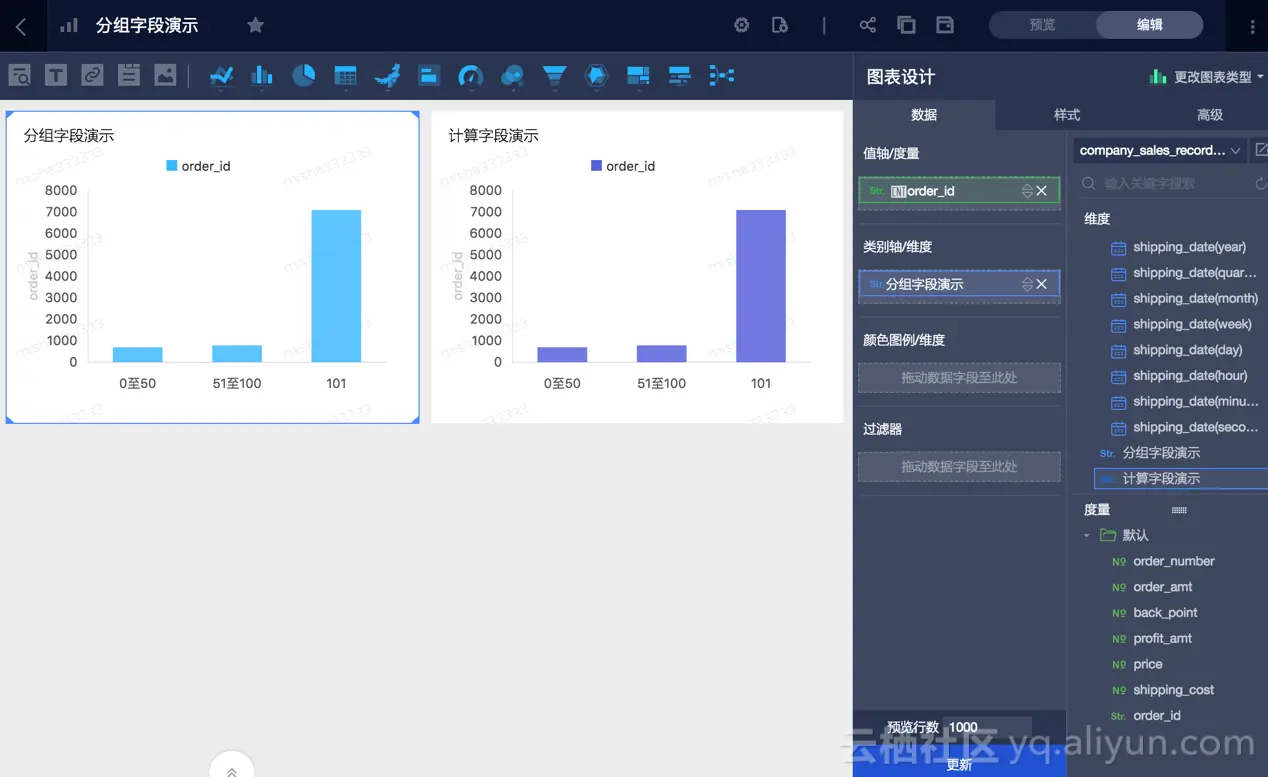Select the 分组字段演示 chart card
The image size is (1268, 777).
212,267
